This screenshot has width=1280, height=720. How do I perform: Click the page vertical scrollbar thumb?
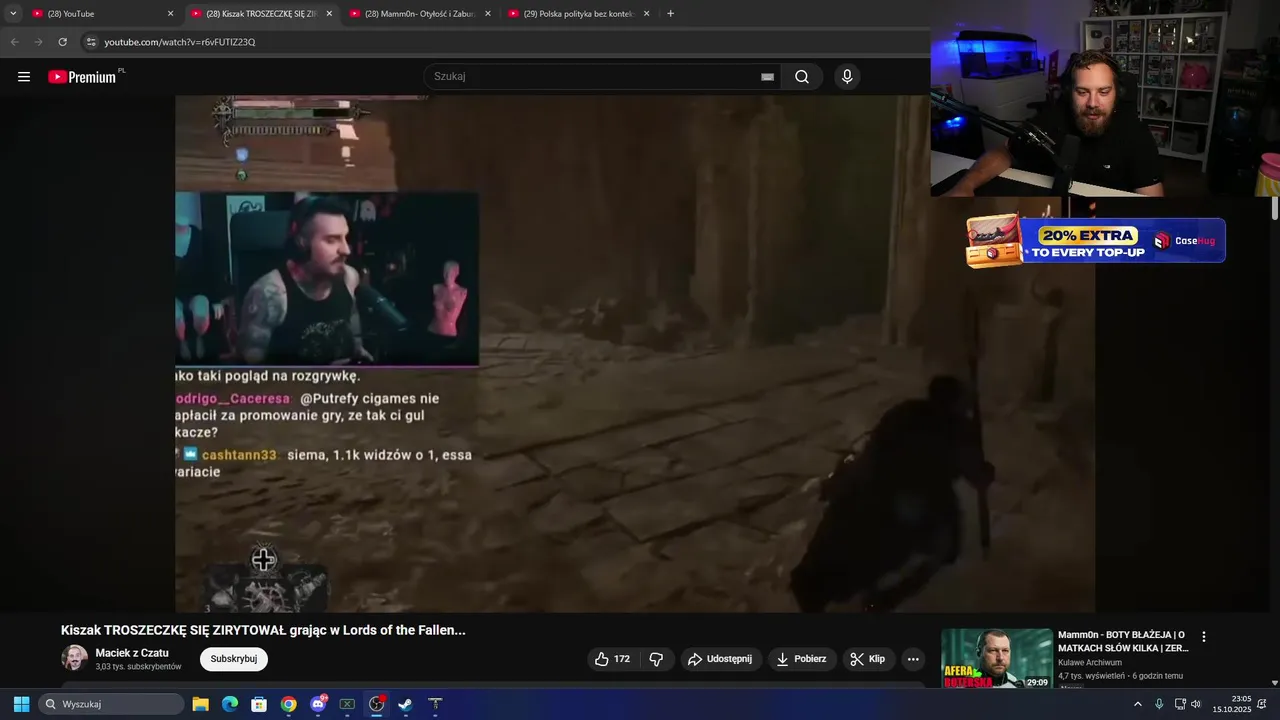point(1275,208)
